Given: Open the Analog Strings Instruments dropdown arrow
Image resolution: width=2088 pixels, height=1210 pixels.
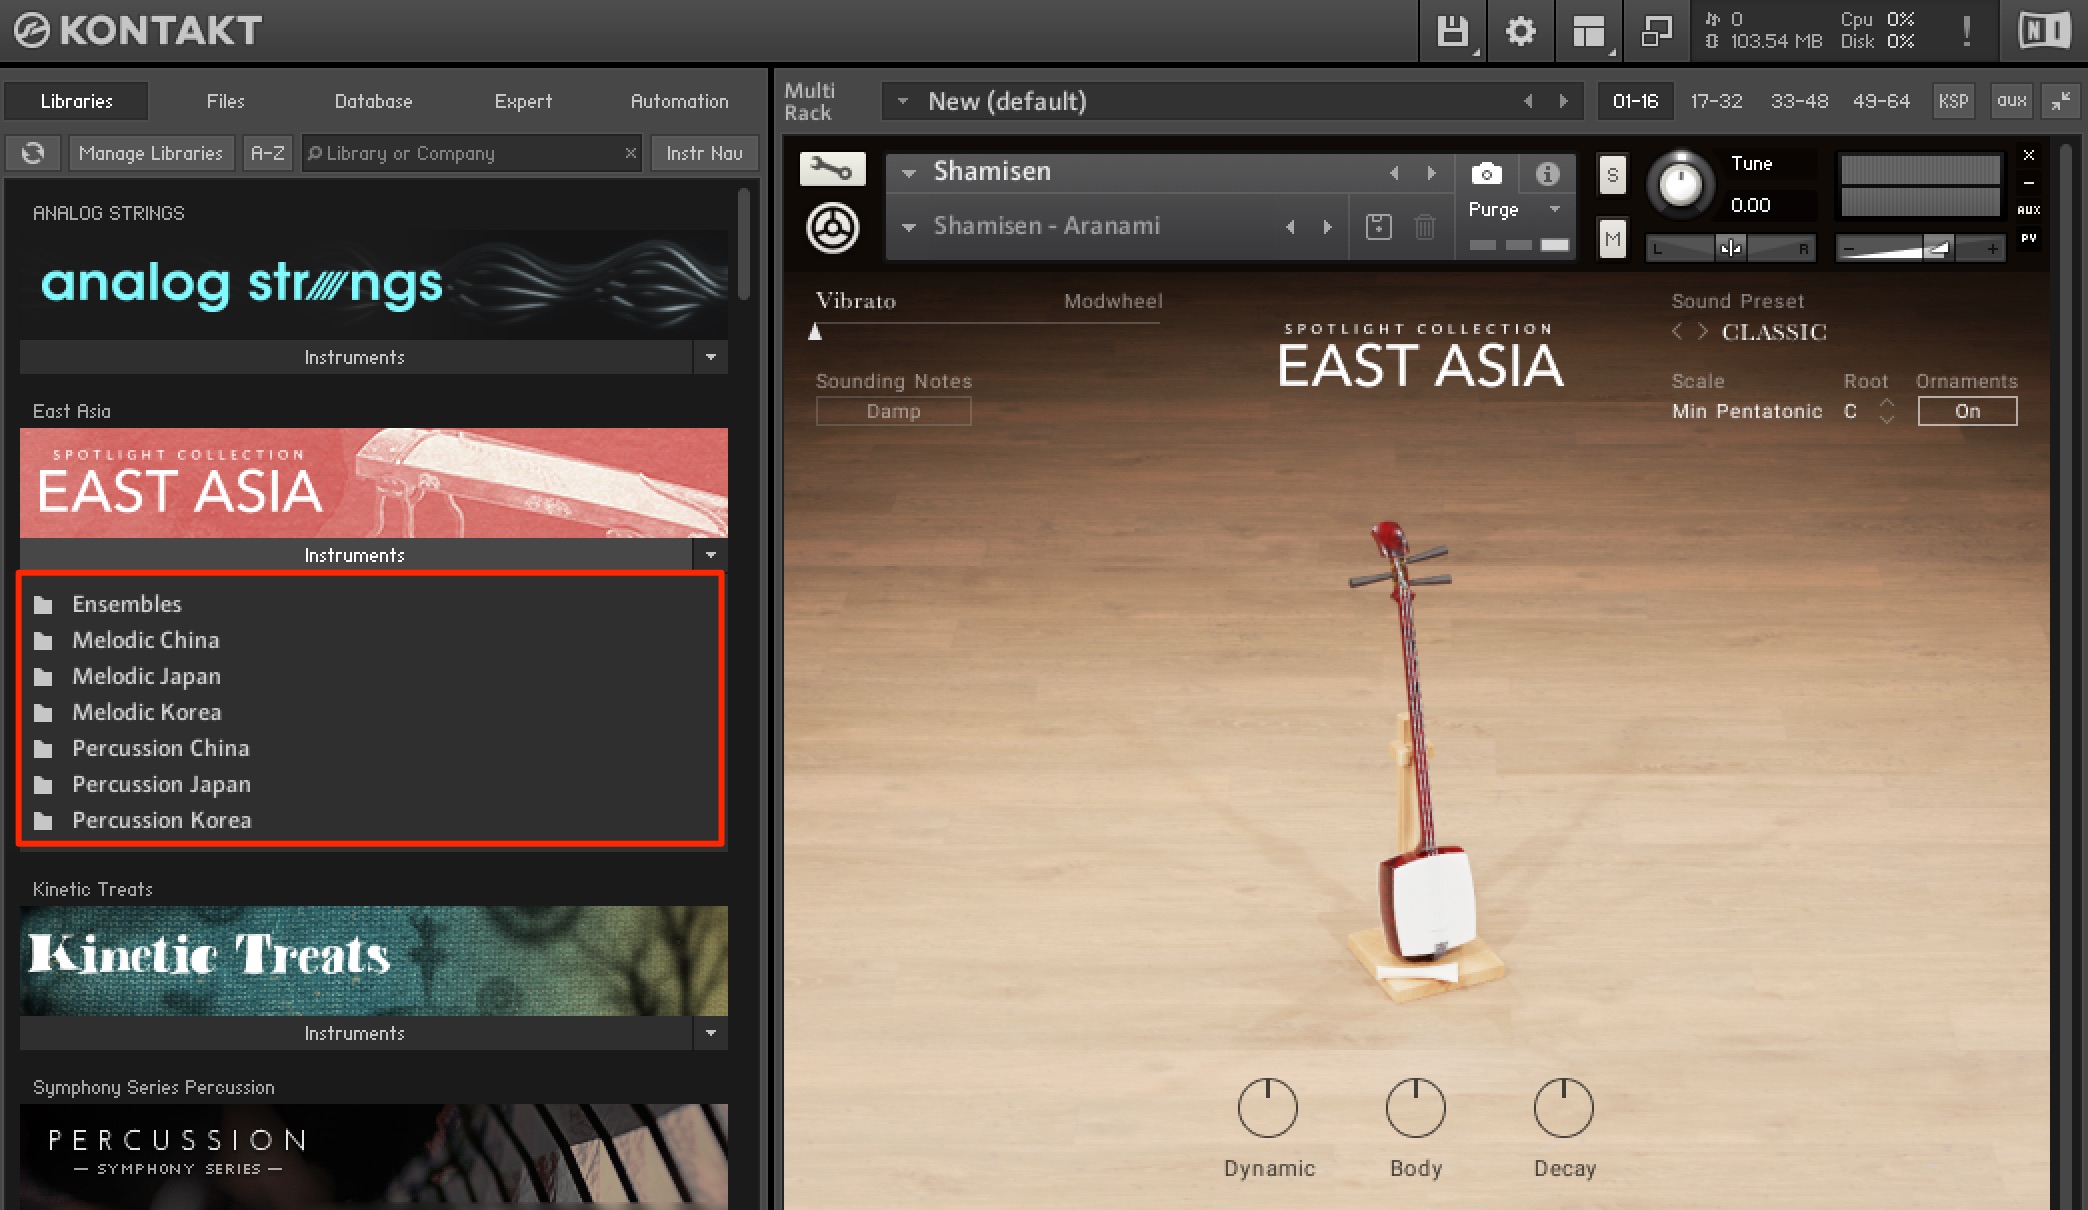Looking at the screenshot, I should (710, 357).
